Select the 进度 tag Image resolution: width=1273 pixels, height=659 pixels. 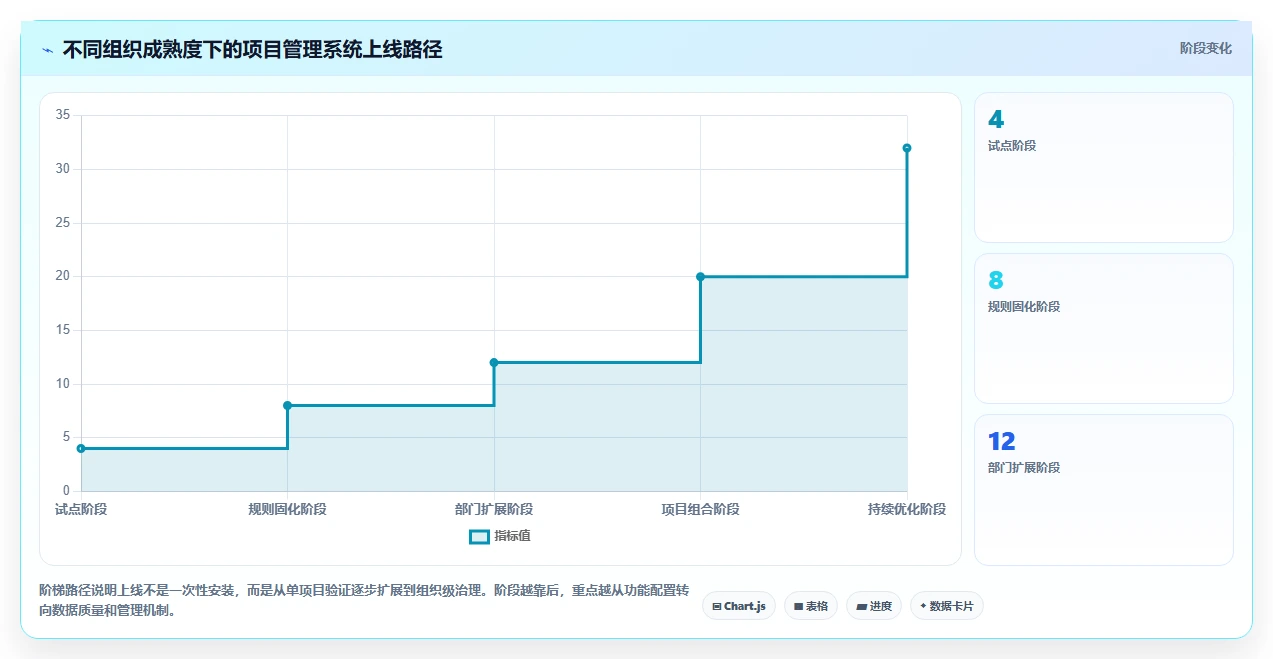point(874,606)
